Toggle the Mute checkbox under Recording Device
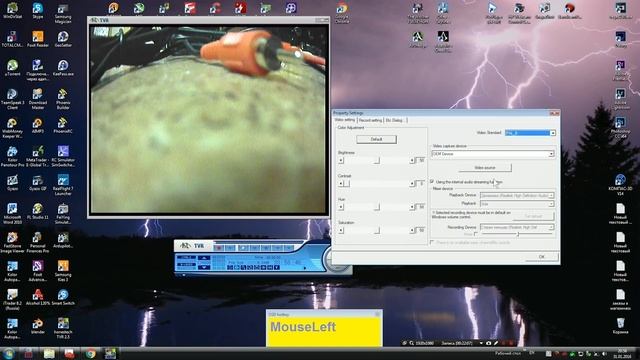 pyautogui.click(x=476, y=234)
